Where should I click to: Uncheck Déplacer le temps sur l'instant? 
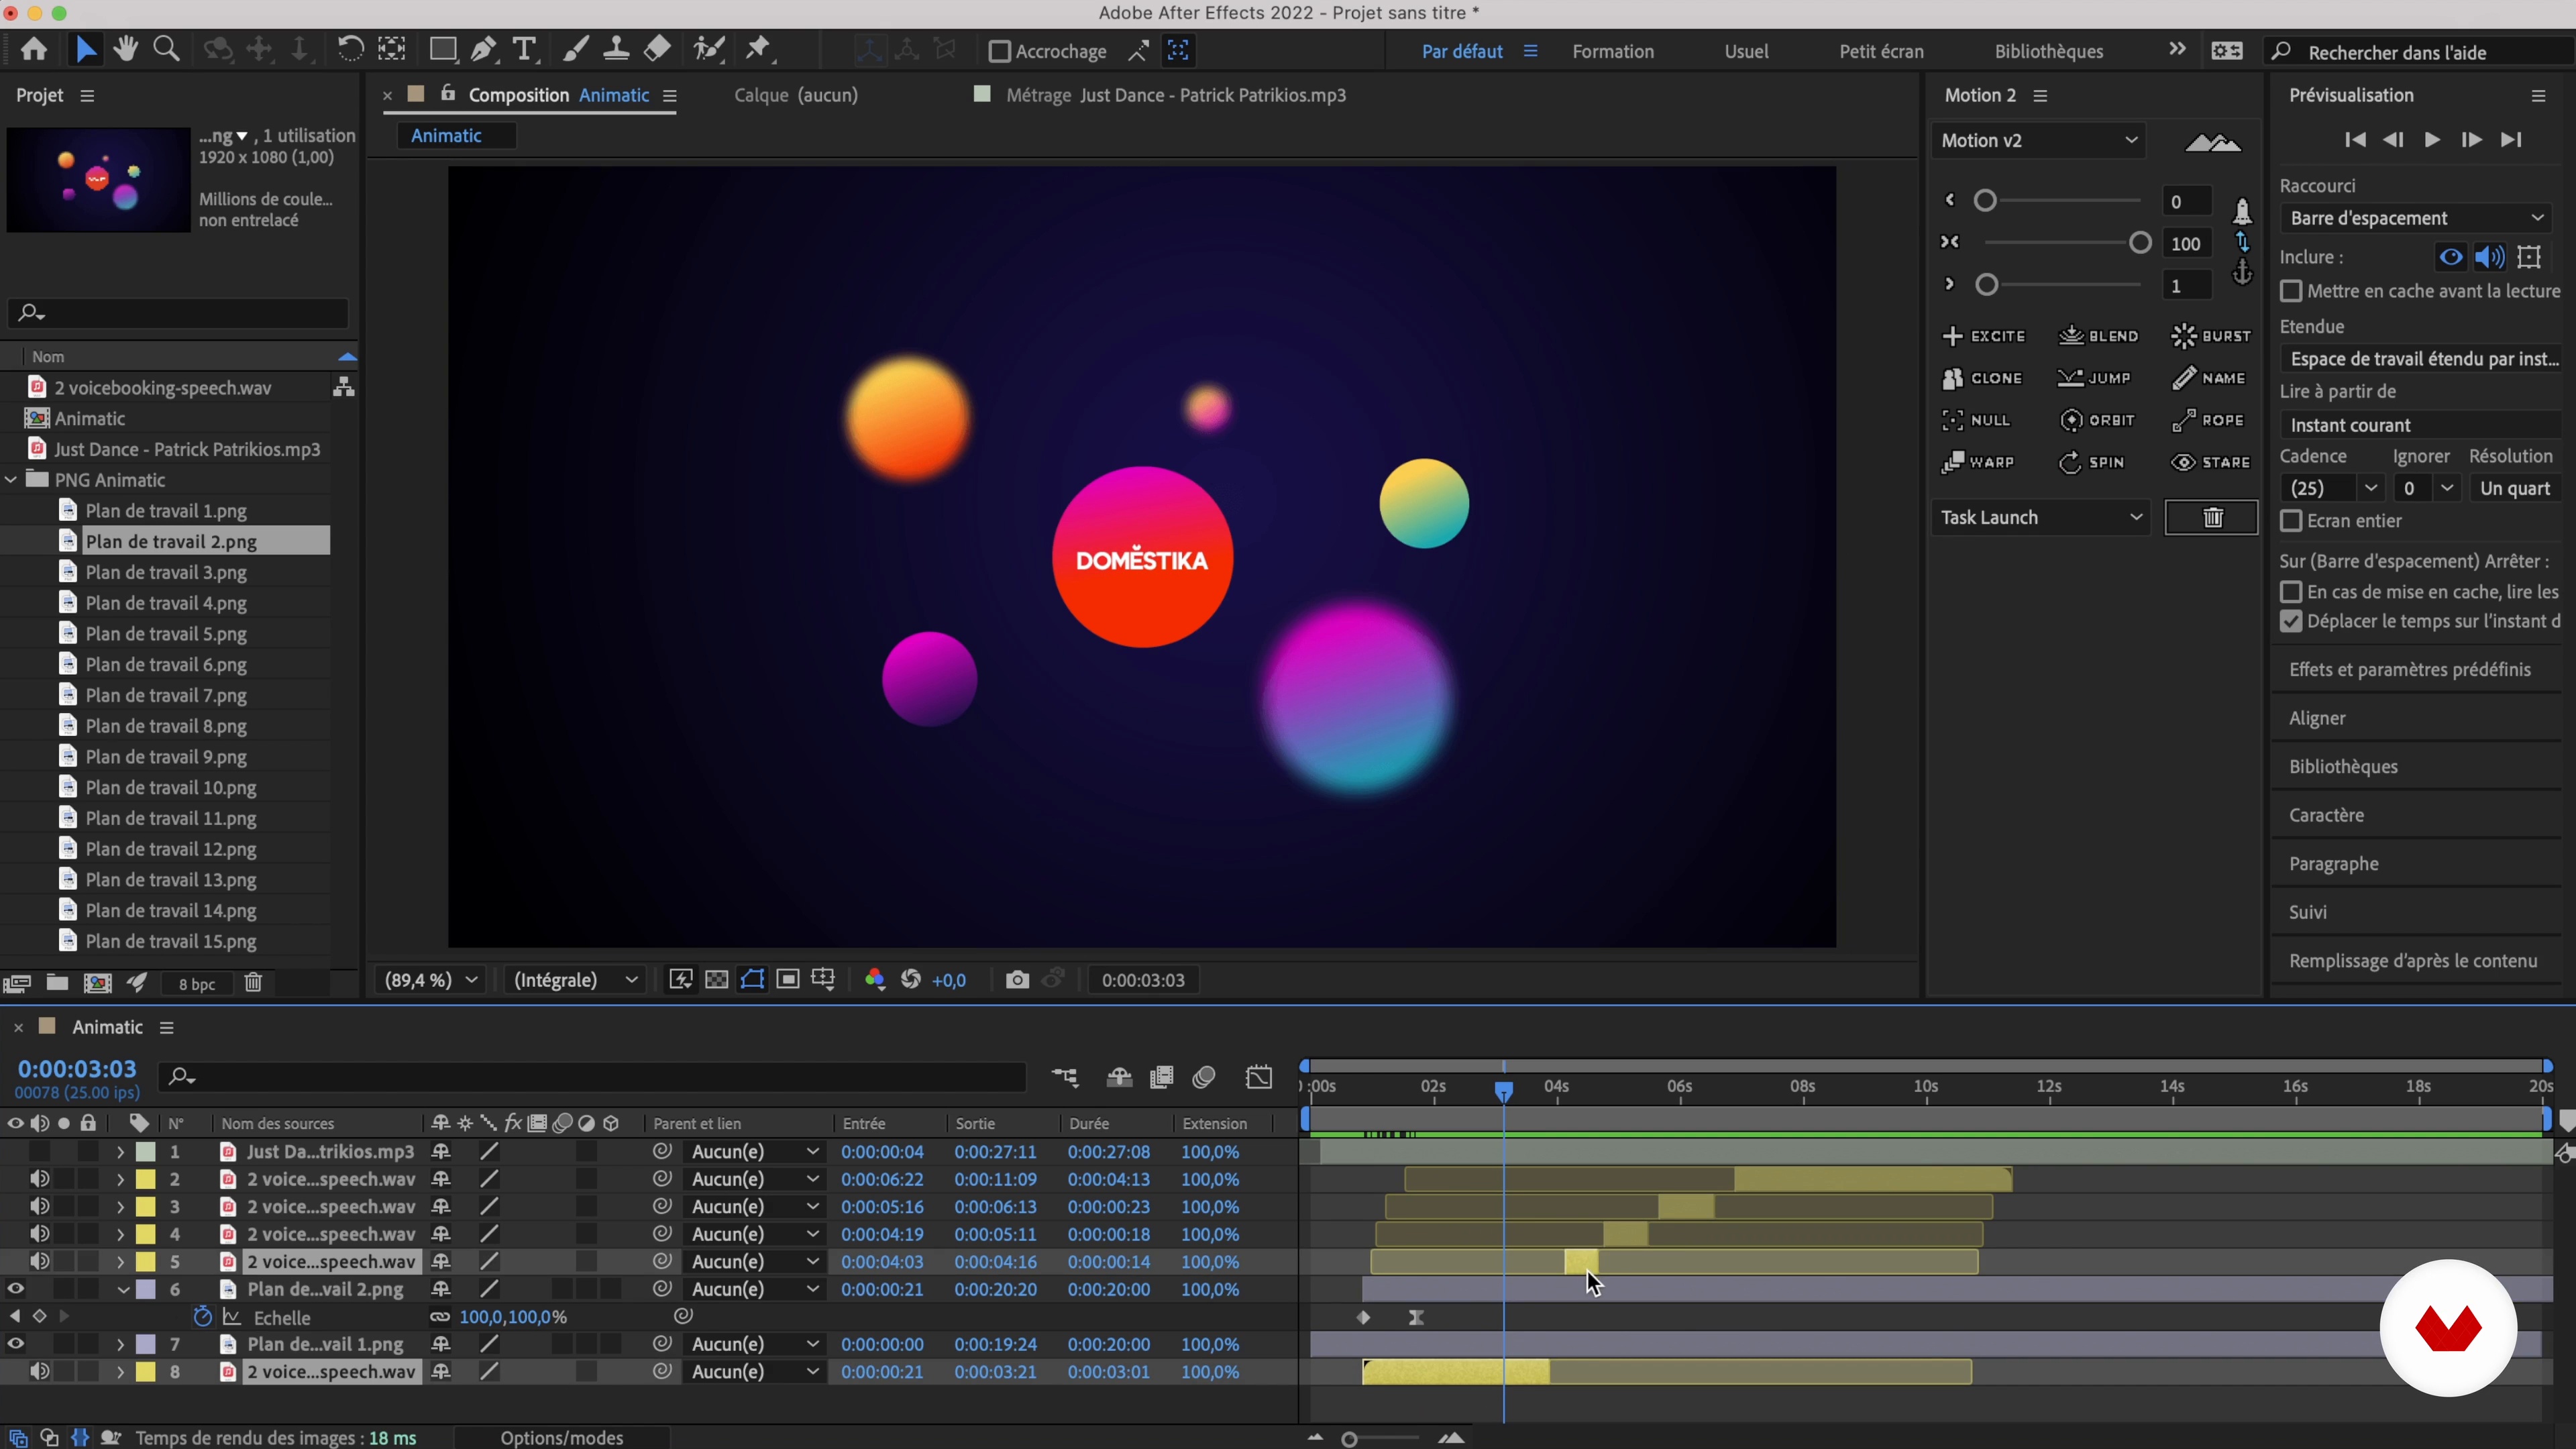[2291, 621]
